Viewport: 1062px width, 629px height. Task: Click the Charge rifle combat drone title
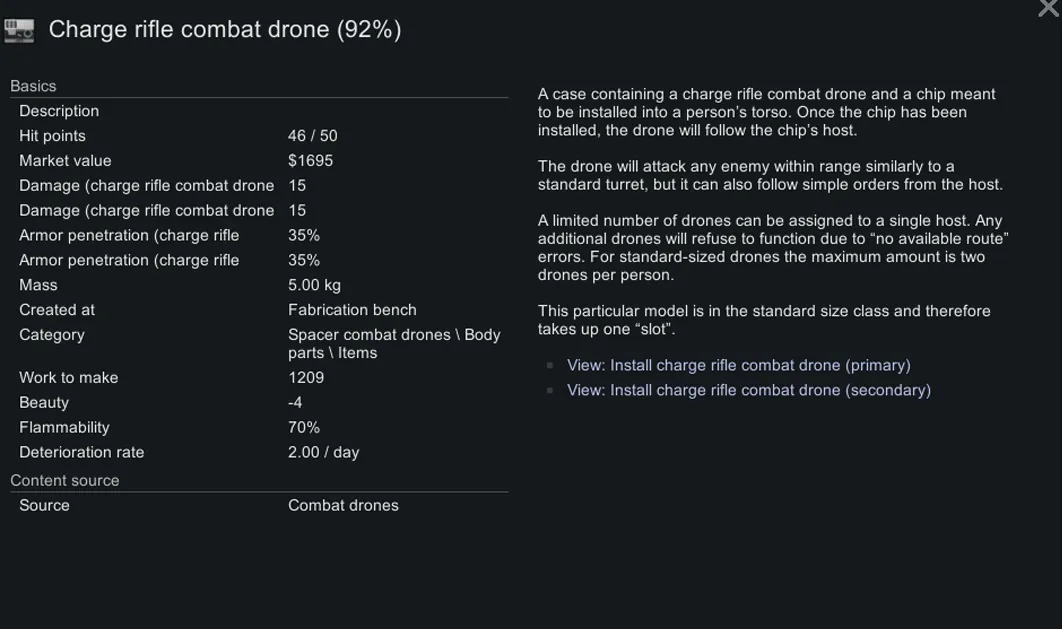pyautogui.click(x=225, y=30)
